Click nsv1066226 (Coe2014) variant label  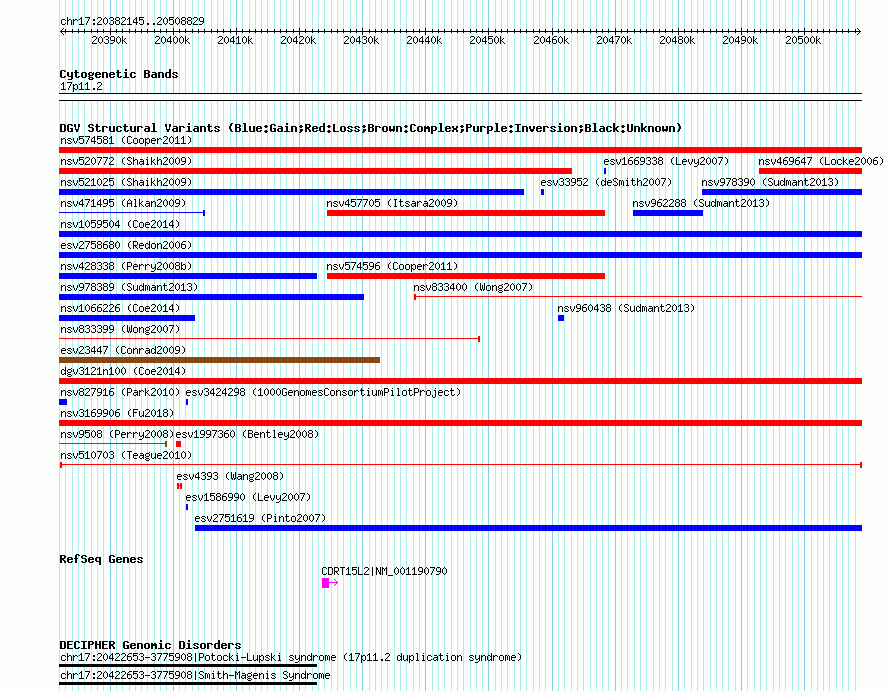120,308
